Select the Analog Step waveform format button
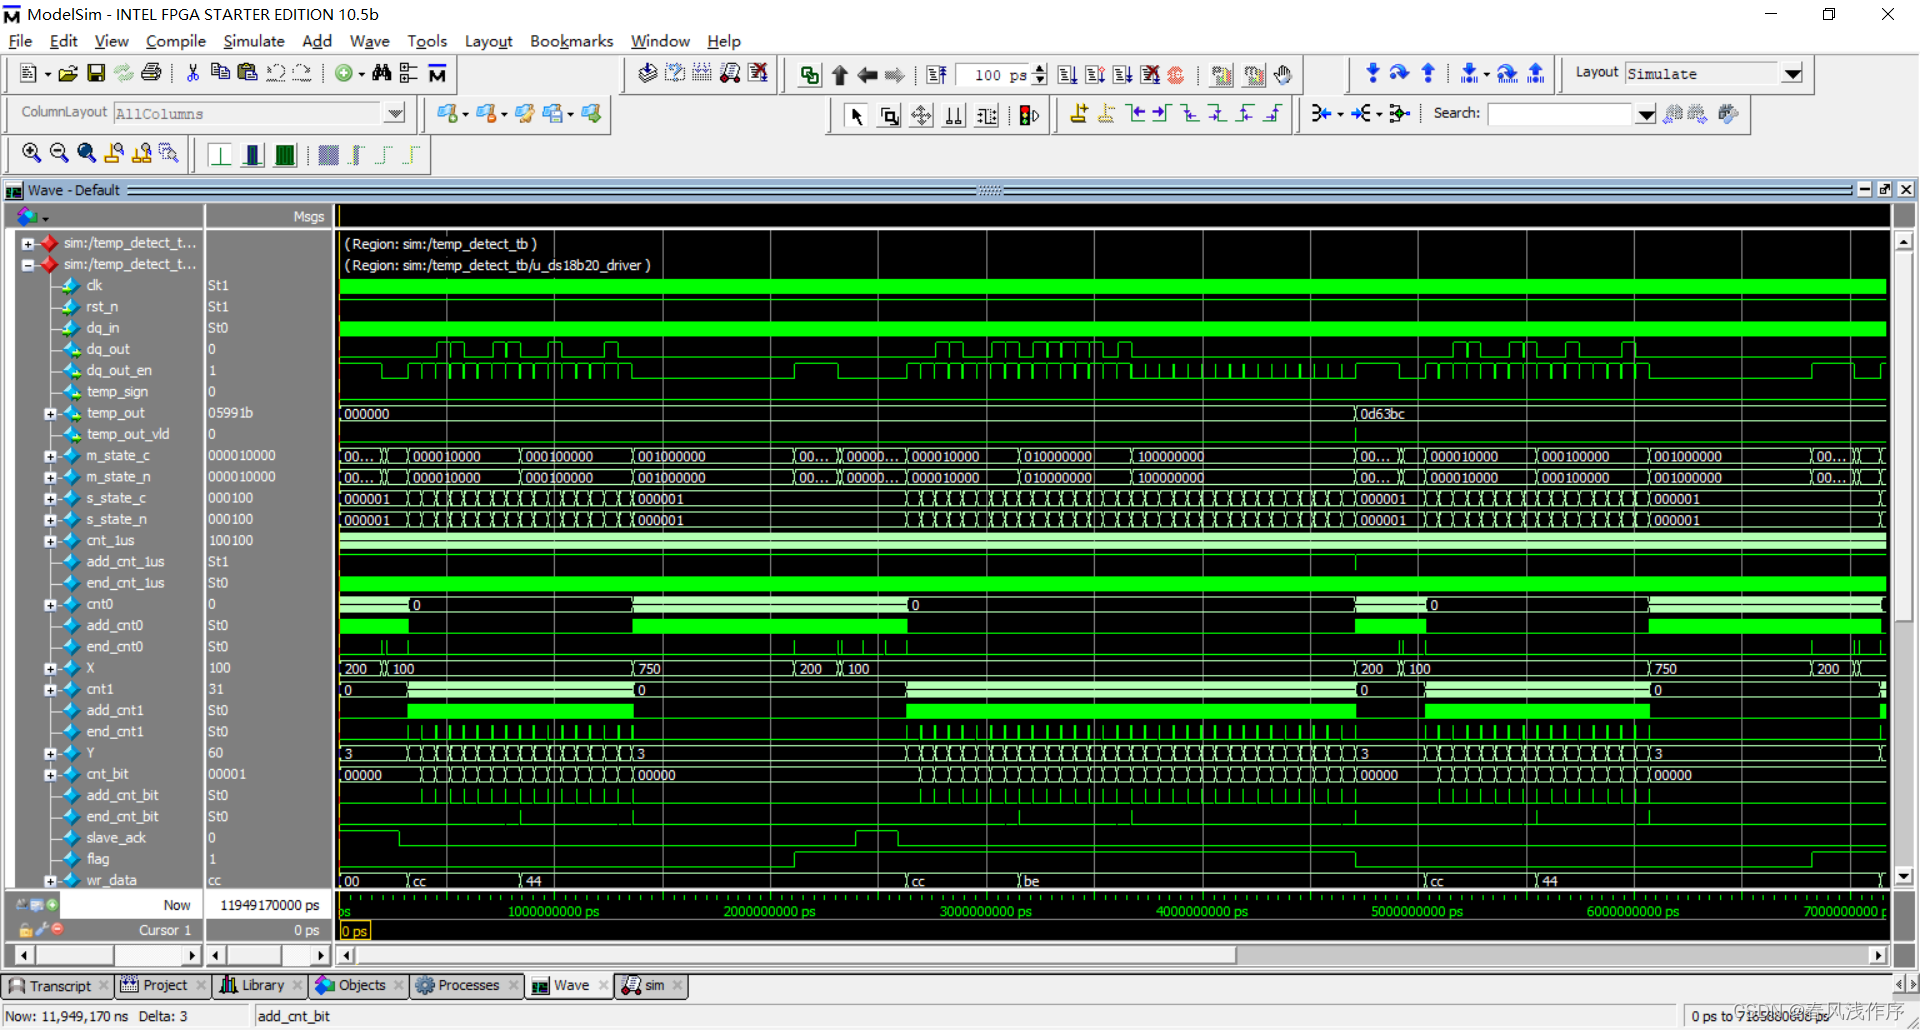 tap(253, 155)
